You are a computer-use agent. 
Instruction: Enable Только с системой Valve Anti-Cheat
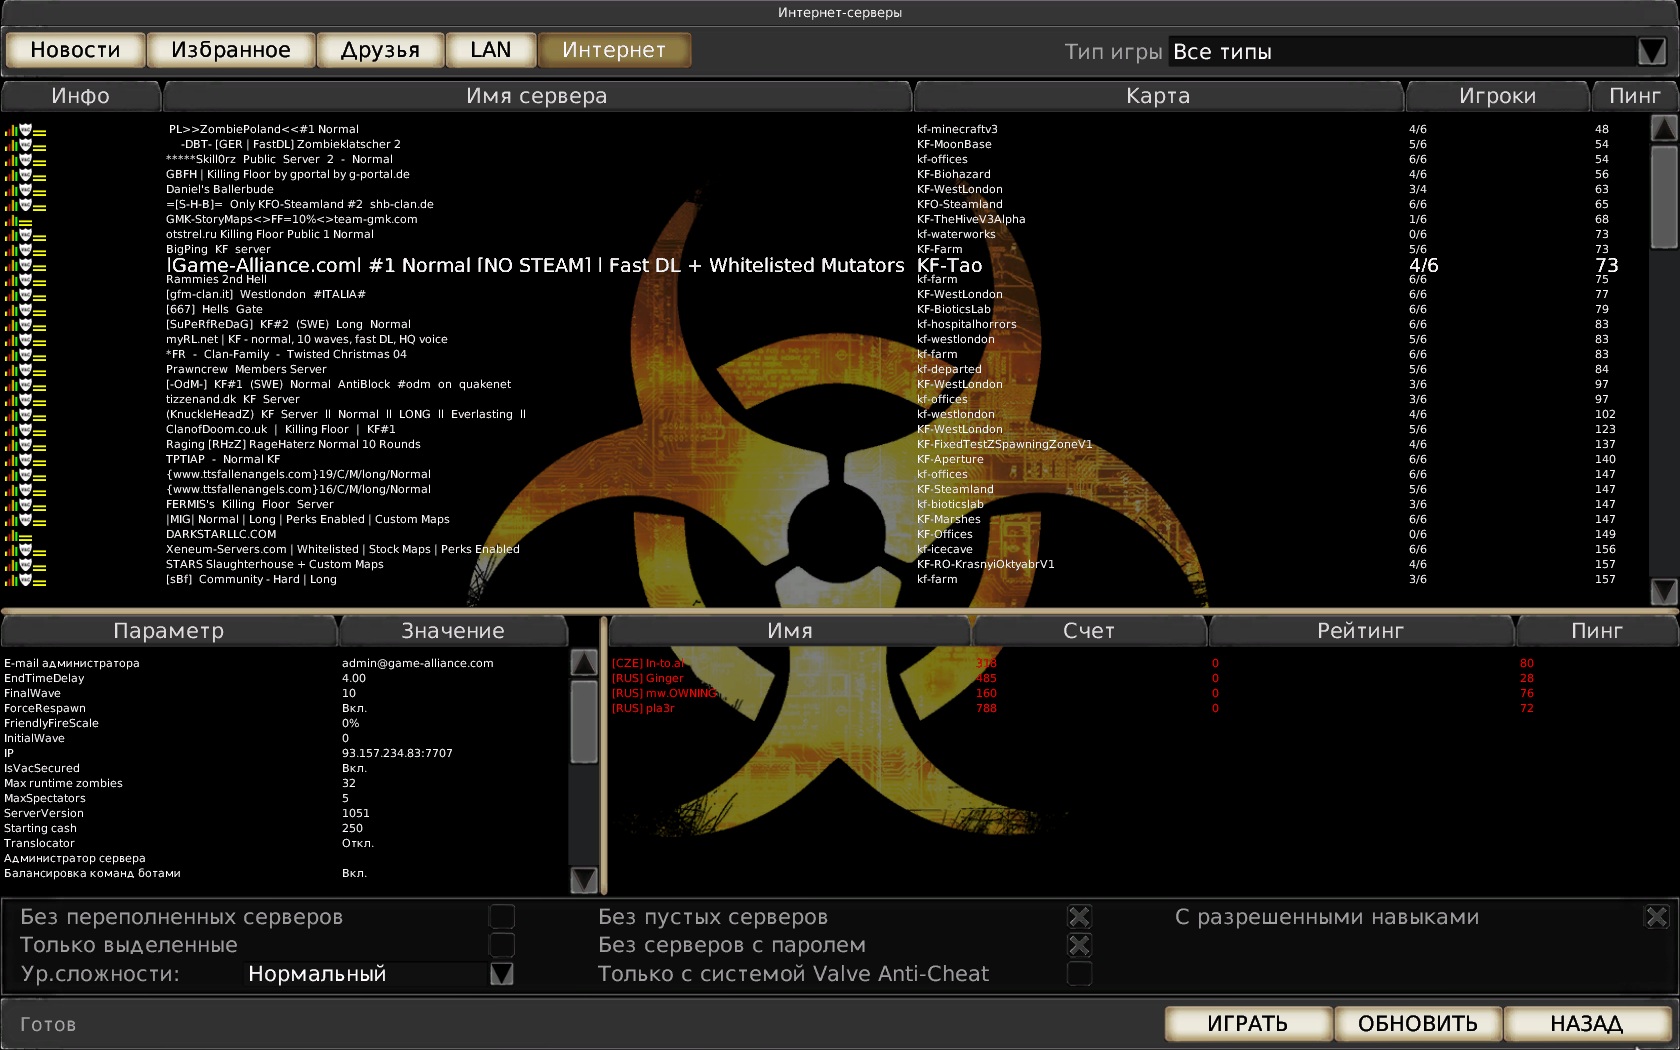pos(1079,973)
